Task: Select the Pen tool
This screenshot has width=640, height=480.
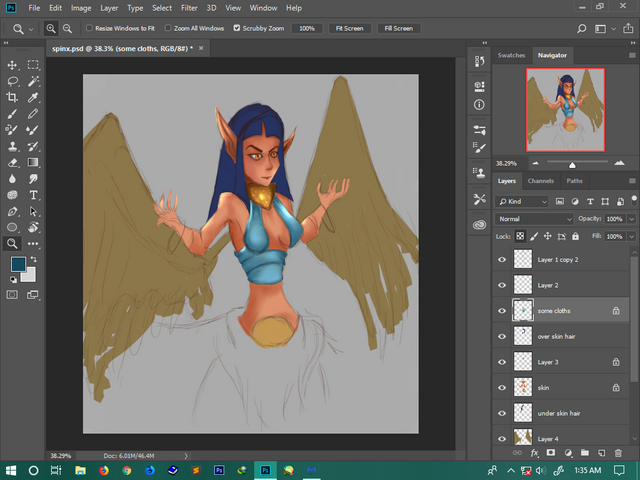Action: (x=12, y=211)
